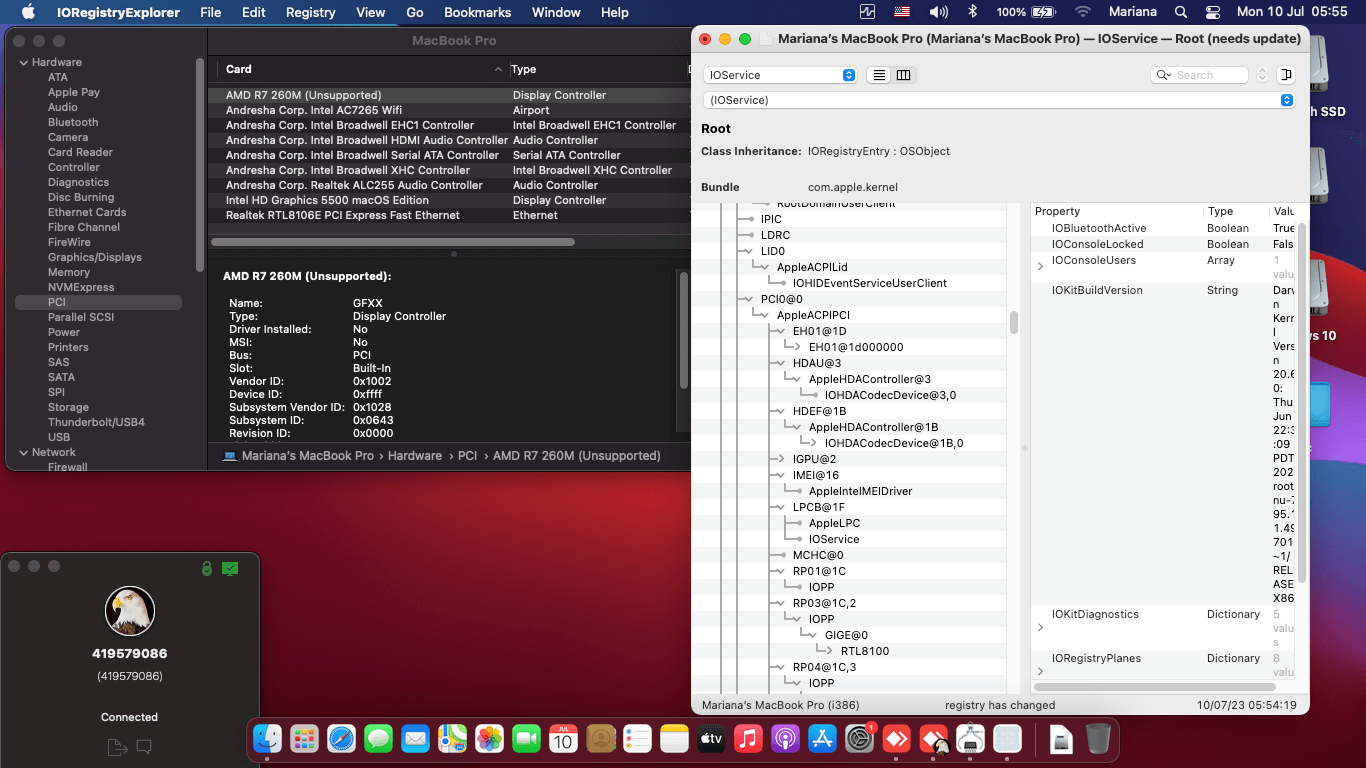1366x768 pixels.
Task: Collapse the Hardware section in sidebar
Action: (23, 62)
